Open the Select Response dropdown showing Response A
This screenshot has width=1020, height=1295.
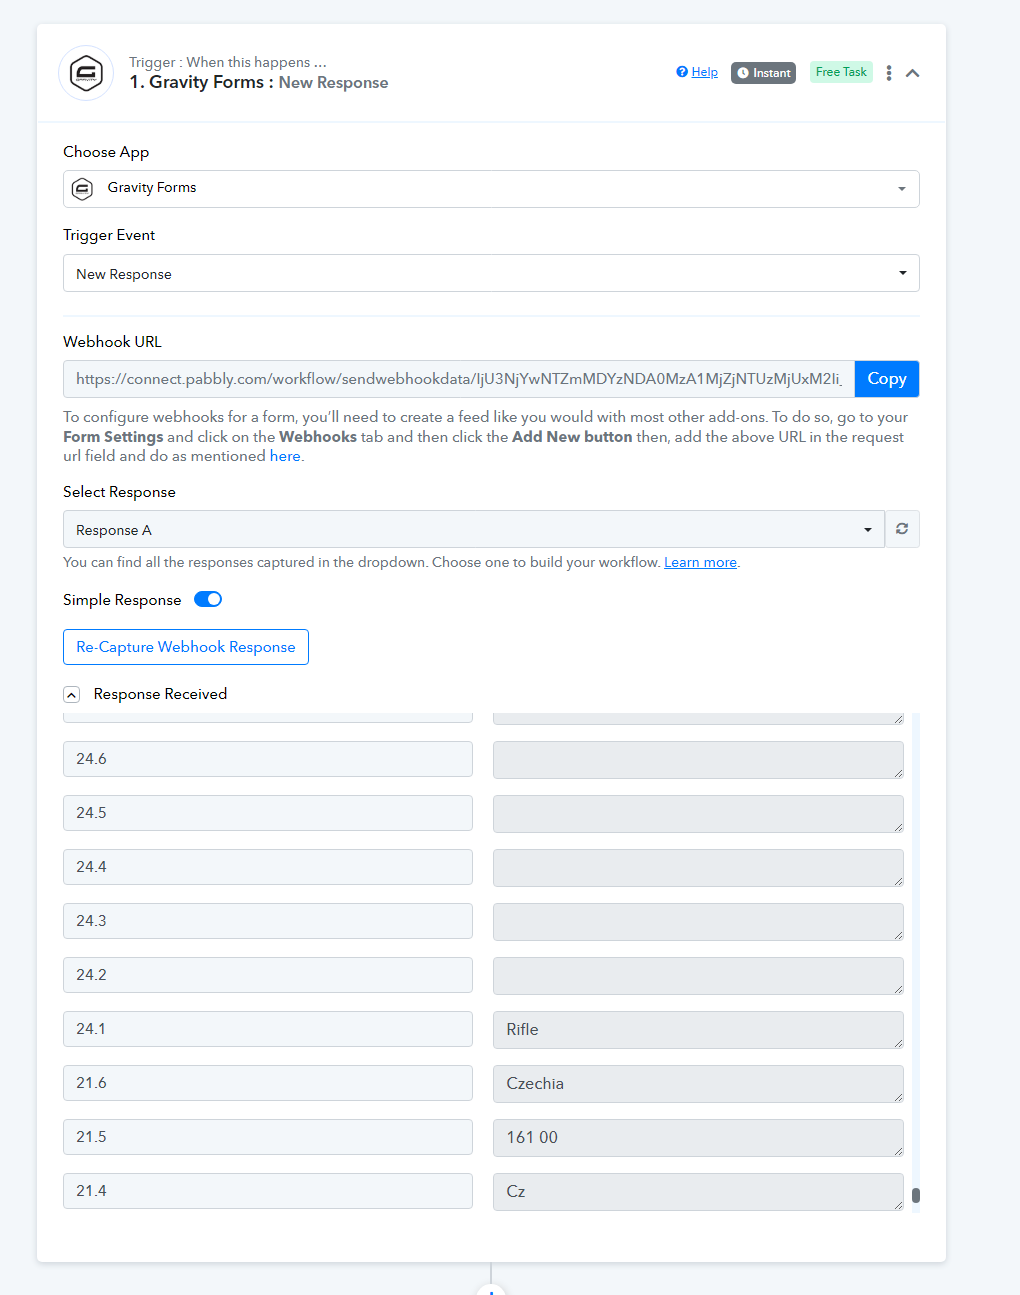tap(474, 529)
